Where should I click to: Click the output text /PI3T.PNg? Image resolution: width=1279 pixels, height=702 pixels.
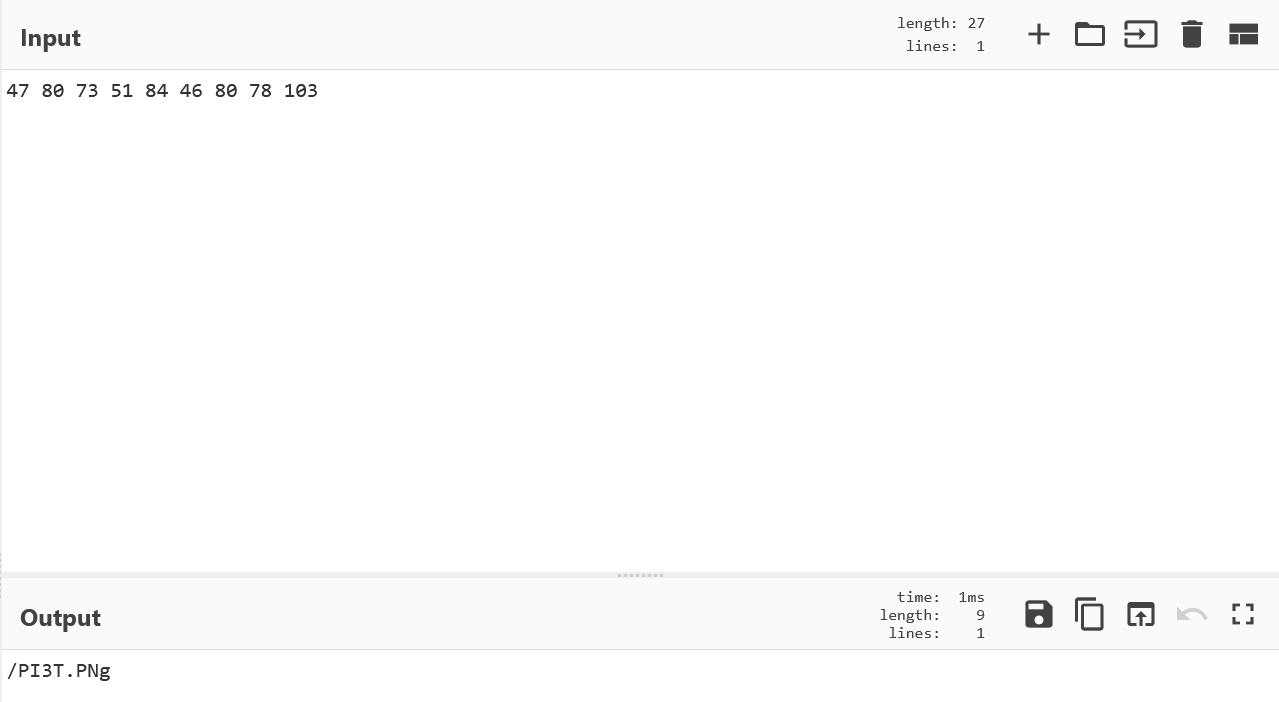click(x=59, y=671)
